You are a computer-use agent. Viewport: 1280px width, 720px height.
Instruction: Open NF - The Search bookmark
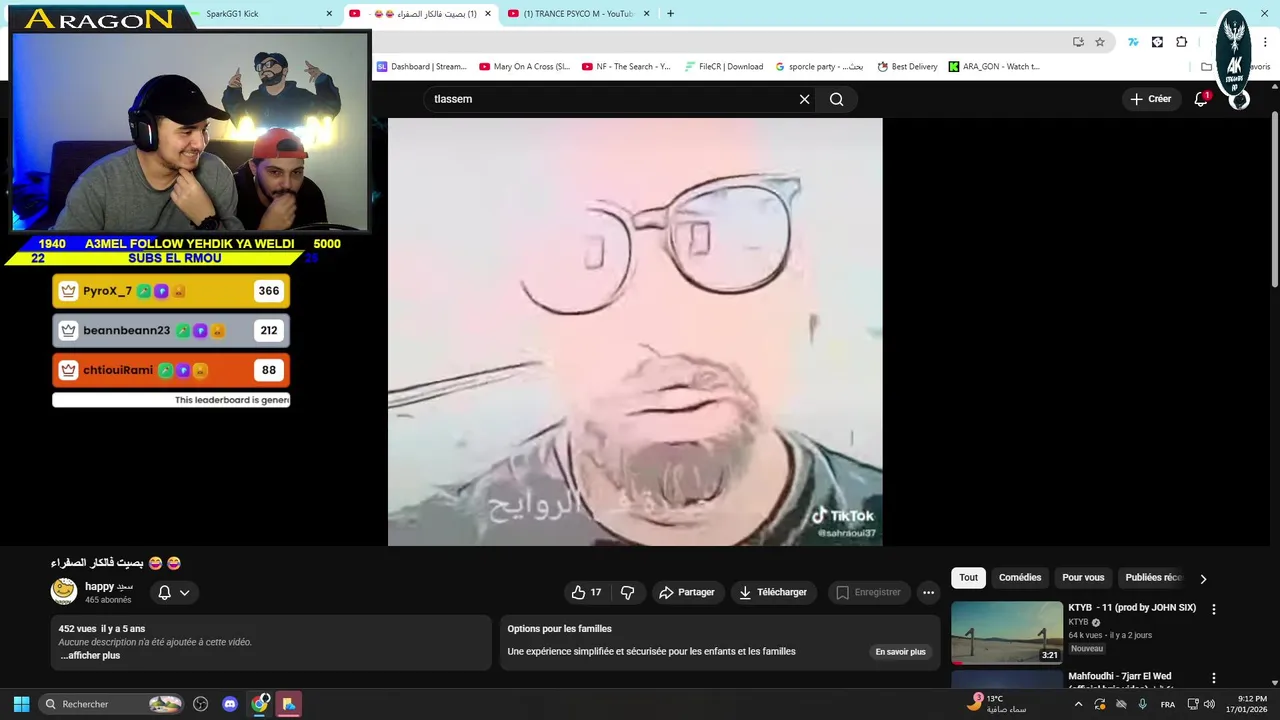pos(627,67)
